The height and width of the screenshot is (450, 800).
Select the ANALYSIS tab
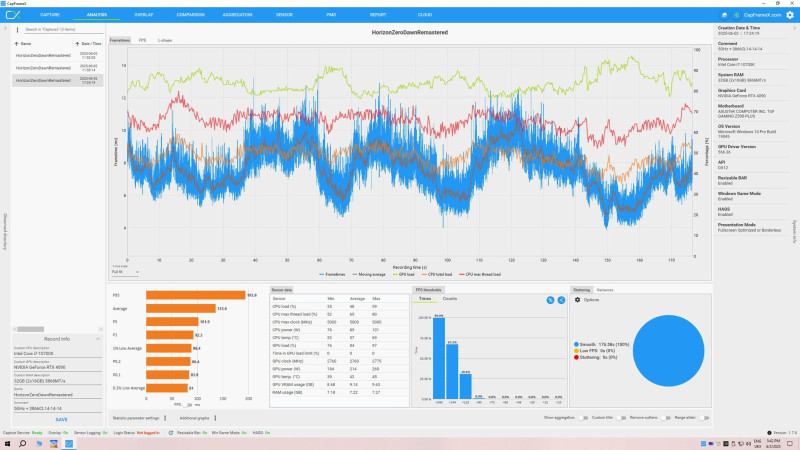point(96,15)
